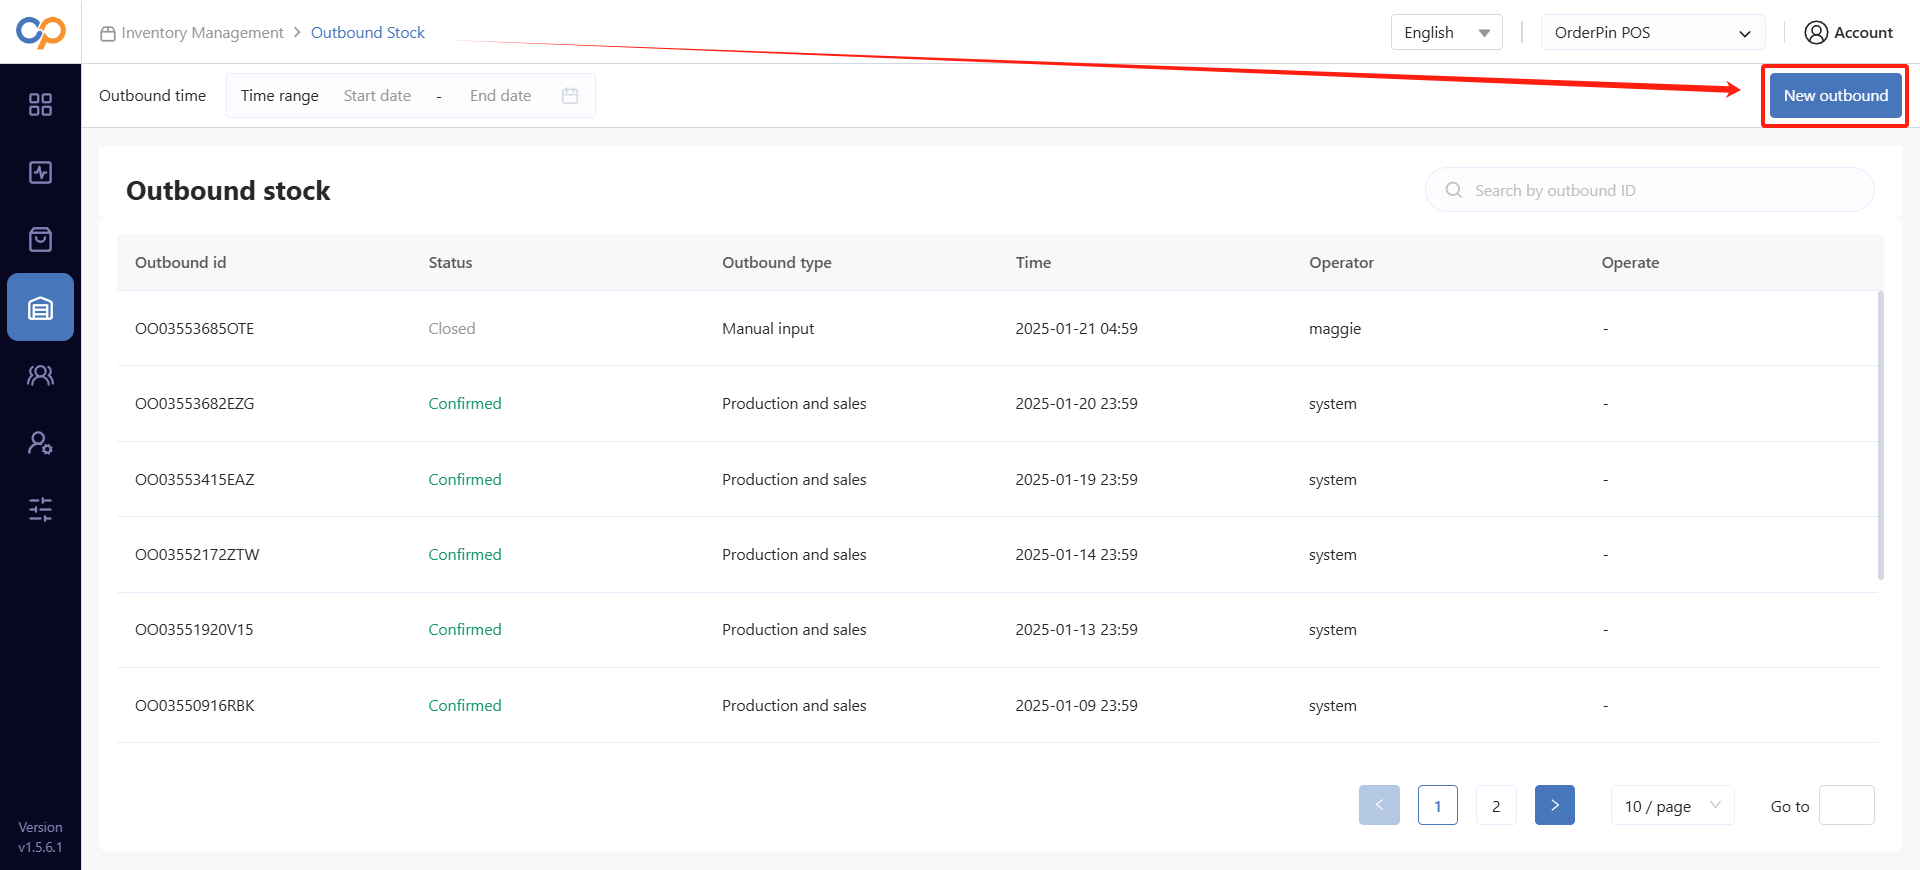Image resolution: width=1920 pixels, height=870 pixels.
Task: Open the sliders settings icon in sidebar
Action: click(x=40, y=510)
